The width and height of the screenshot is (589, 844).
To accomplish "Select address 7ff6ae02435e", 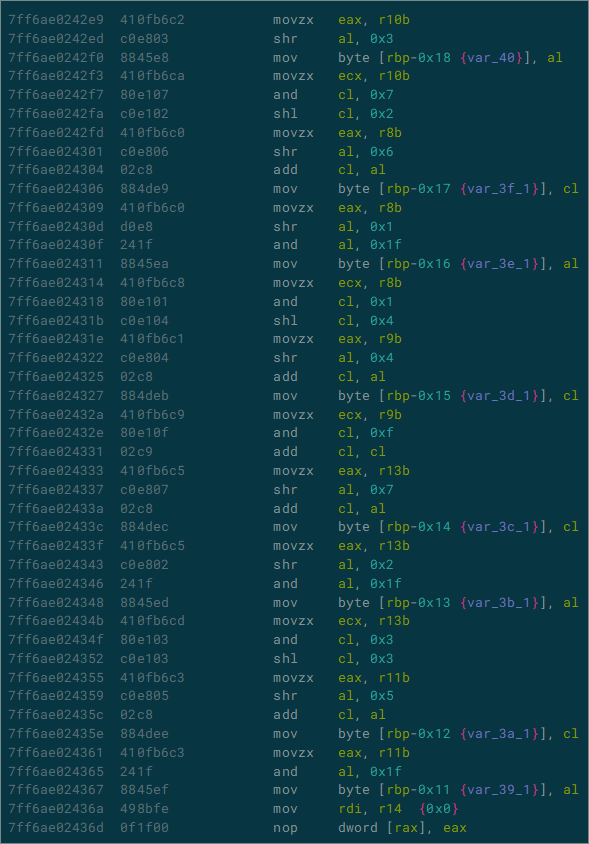I will point(56,734).
